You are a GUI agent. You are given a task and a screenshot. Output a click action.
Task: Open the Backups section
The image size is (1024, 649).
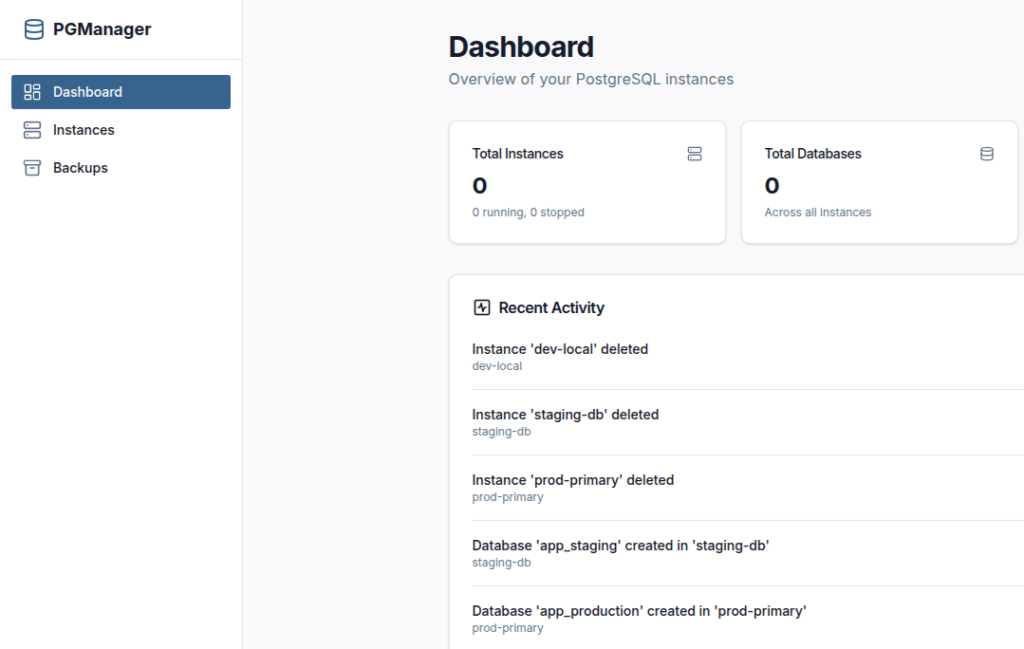pyautogui.click(x=121, y=168)
